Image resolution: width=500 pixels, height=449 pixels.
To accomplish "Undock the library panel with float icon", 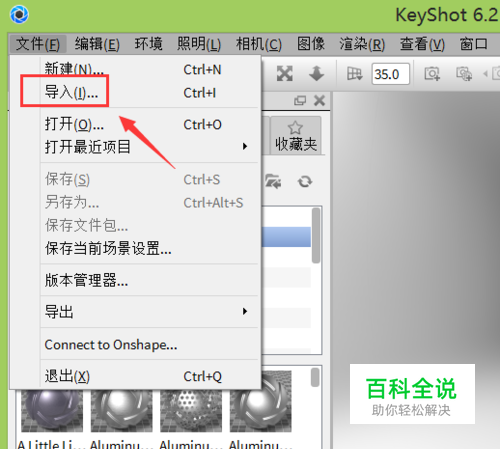I will tap(300, 100).
